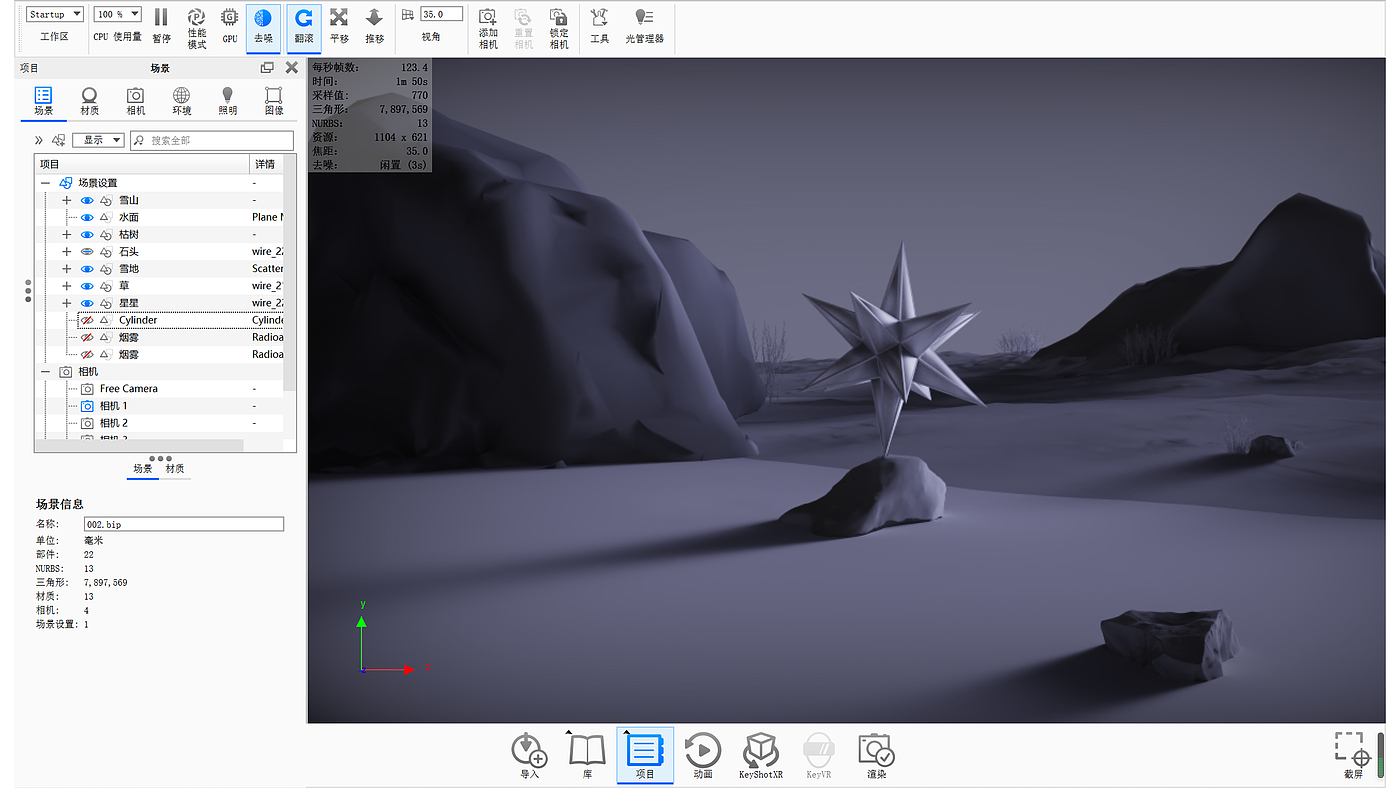
Task: Enable performance mode (性能模式)
Action: 197,27
